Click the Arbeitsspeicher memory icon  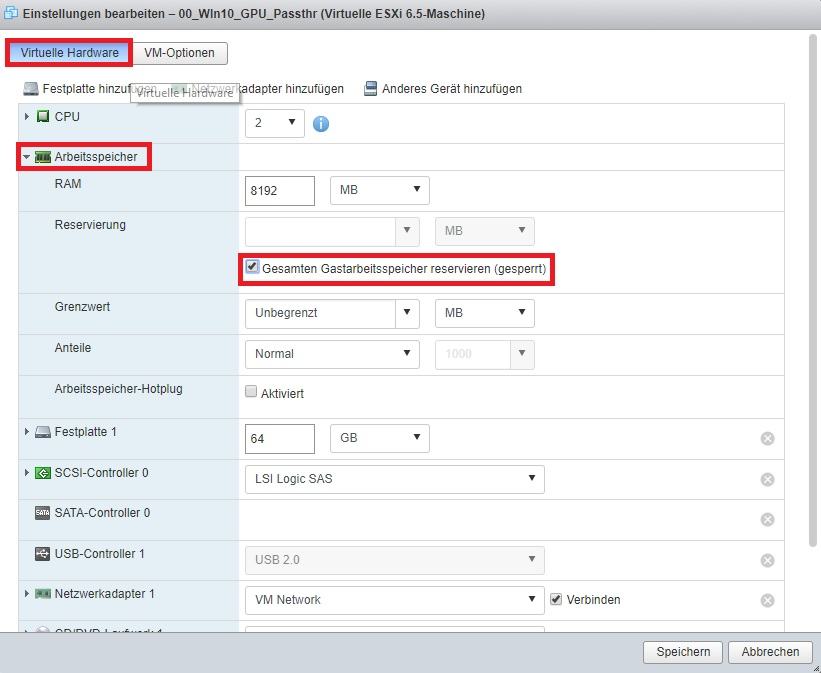click(x=43, y=157)
